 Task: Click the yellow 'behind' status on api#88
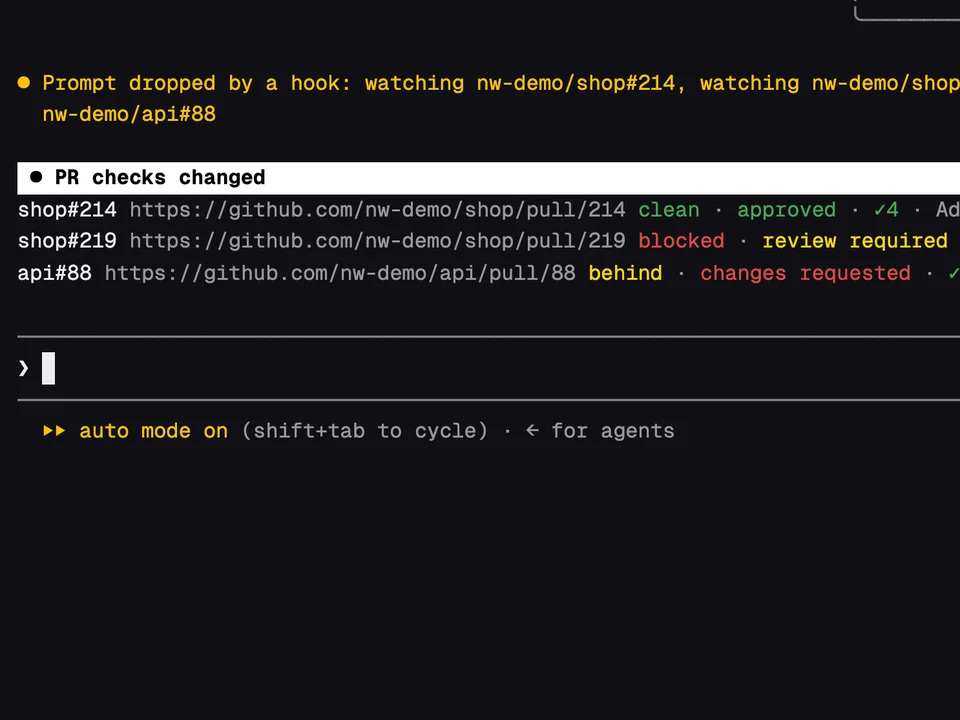click(625, 273)
